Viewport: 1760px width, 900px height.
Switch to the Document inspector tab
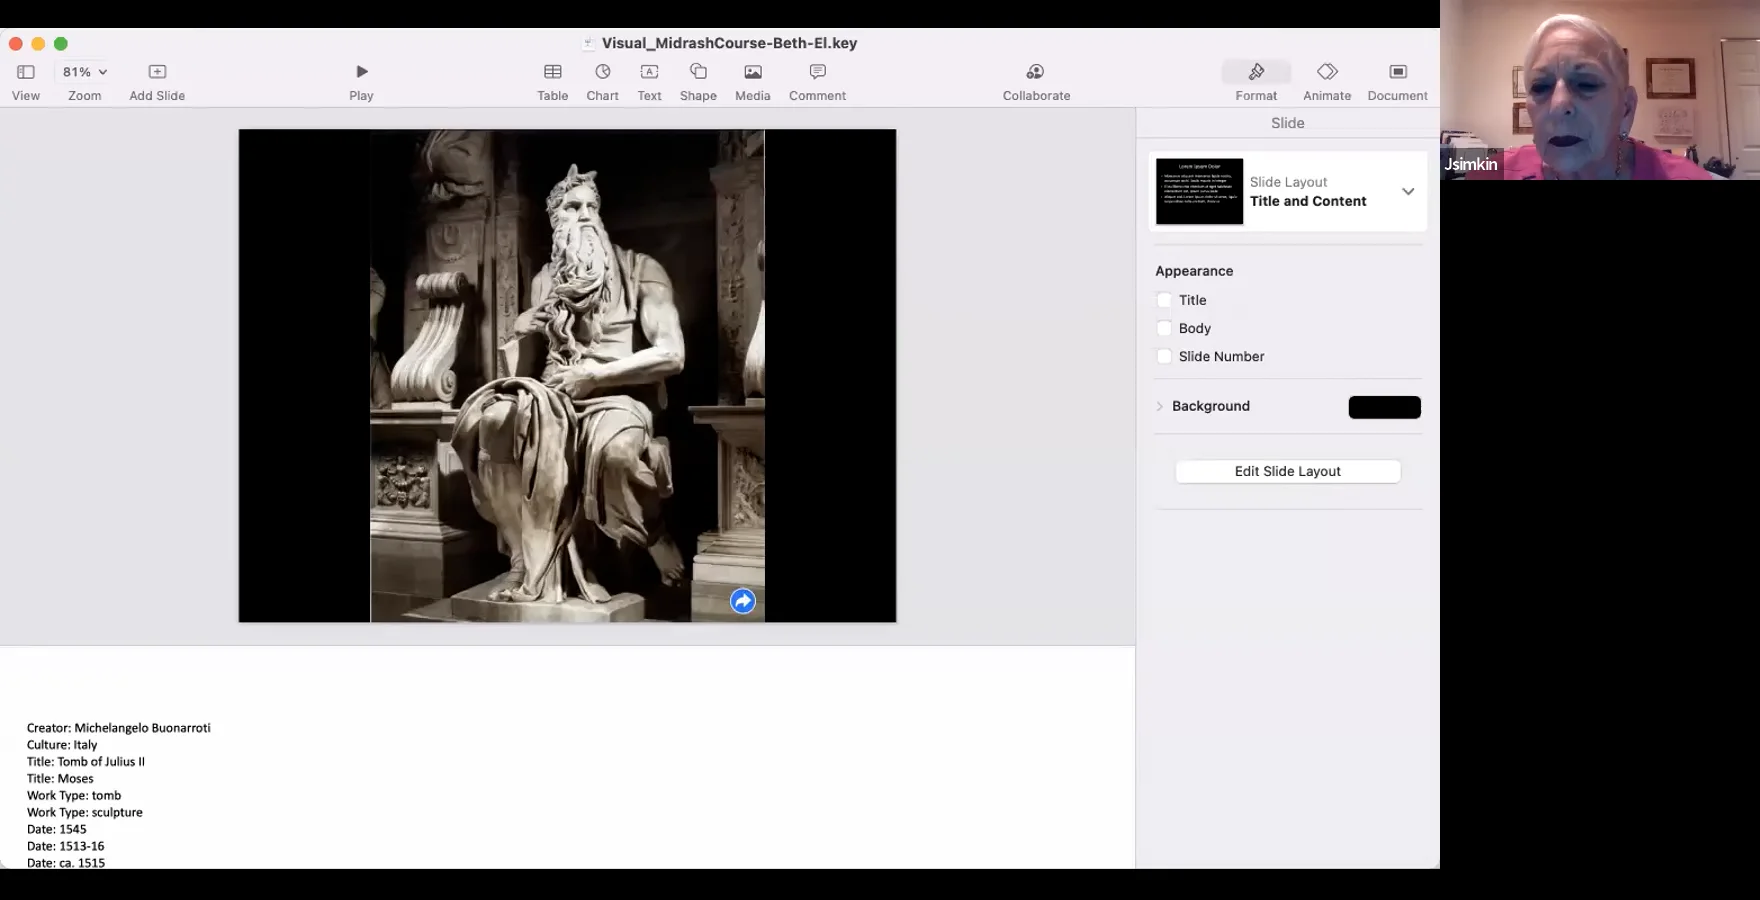[x=1397, y=72]
